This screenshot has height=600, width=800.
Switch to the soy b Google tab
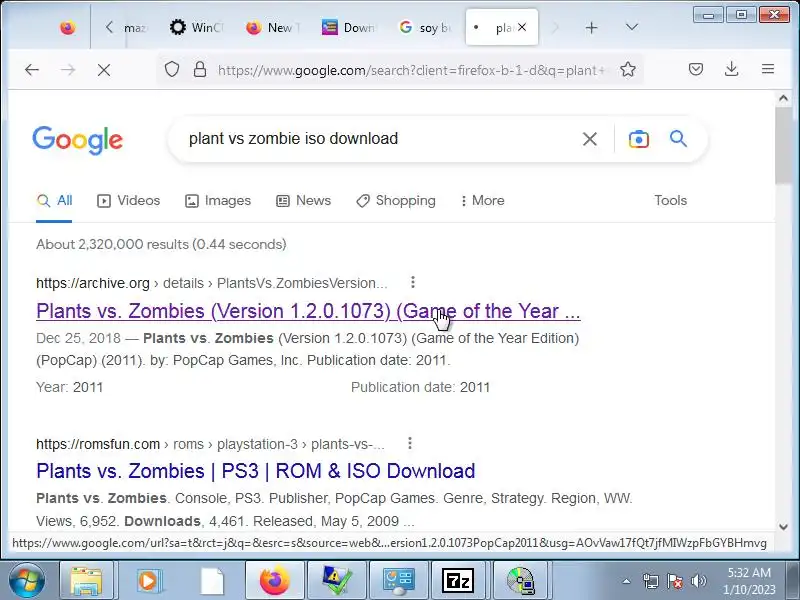(425, 27)
